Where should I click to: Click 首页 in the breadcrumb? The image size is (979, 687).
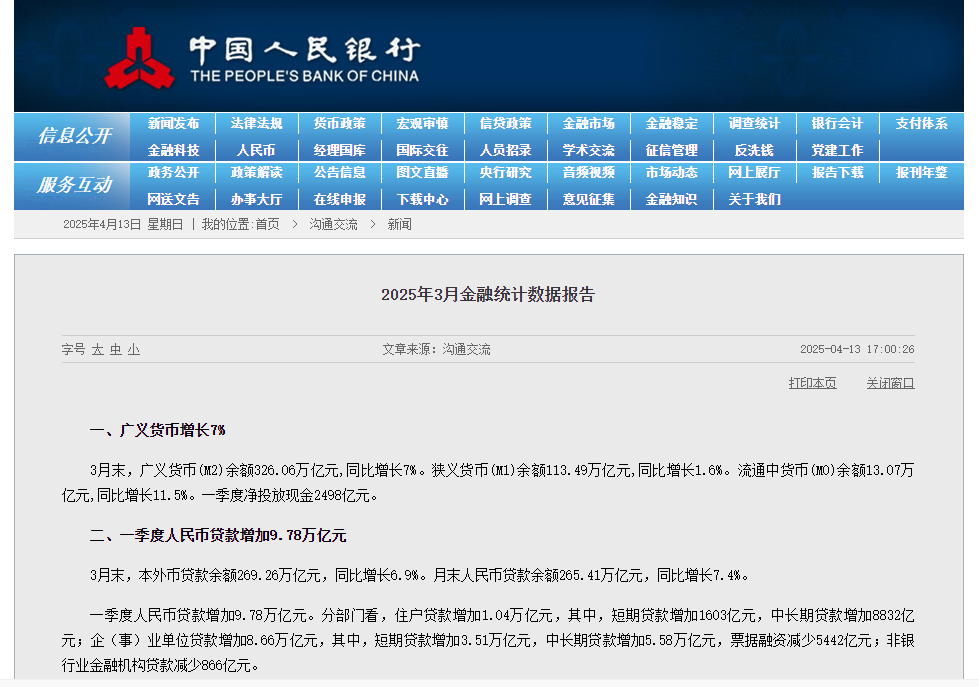[267, 225]
